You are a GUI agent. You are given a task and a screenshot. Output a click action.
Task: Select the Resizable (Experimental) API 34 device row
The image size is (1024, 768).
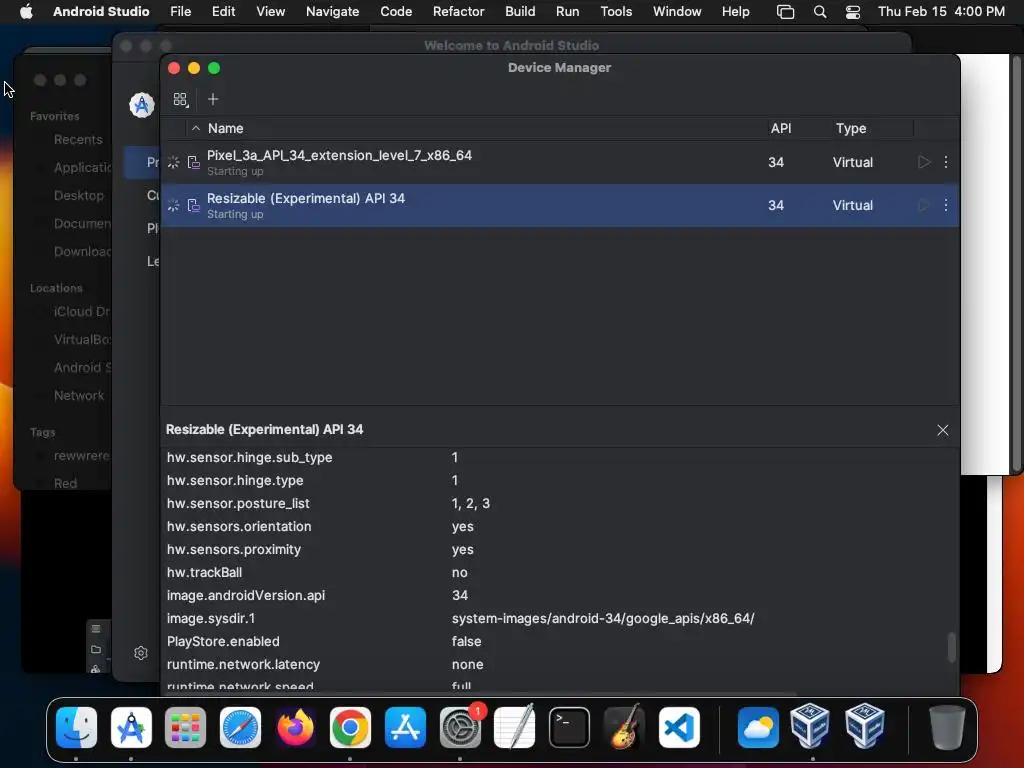(560, 205)
